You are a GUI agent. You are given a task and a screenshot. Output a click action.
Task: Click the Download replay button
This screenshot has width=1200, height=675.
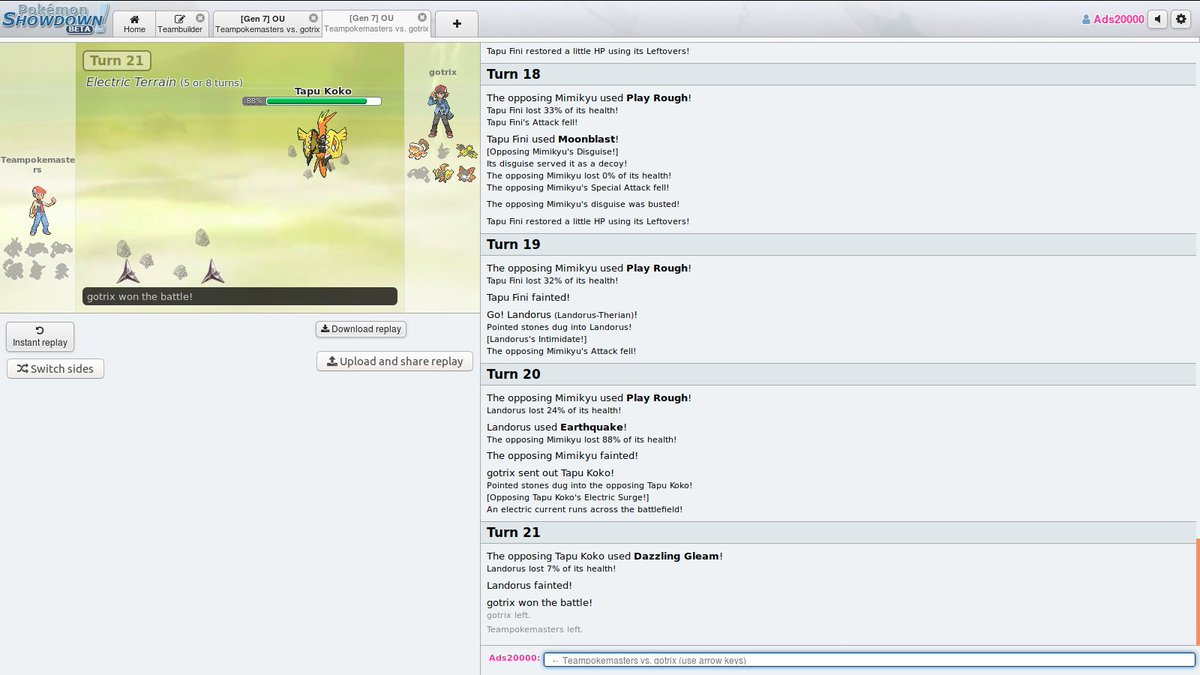tap(361, 329)
